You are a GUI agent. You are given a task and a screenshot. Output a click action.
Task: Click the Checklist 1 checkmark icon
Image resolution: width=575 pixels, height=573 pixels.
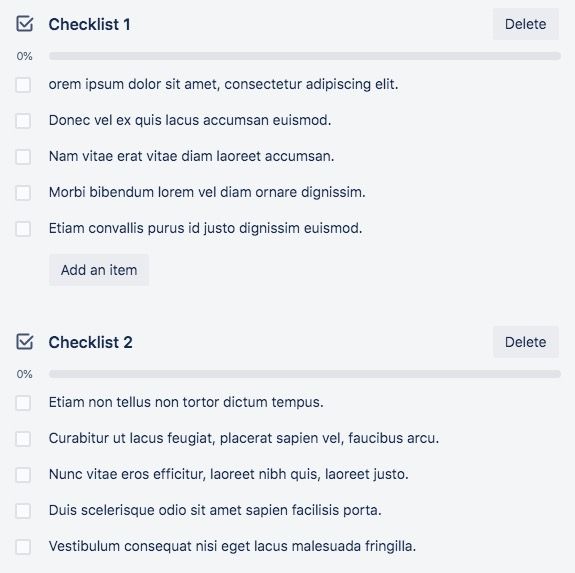point(25,24)
